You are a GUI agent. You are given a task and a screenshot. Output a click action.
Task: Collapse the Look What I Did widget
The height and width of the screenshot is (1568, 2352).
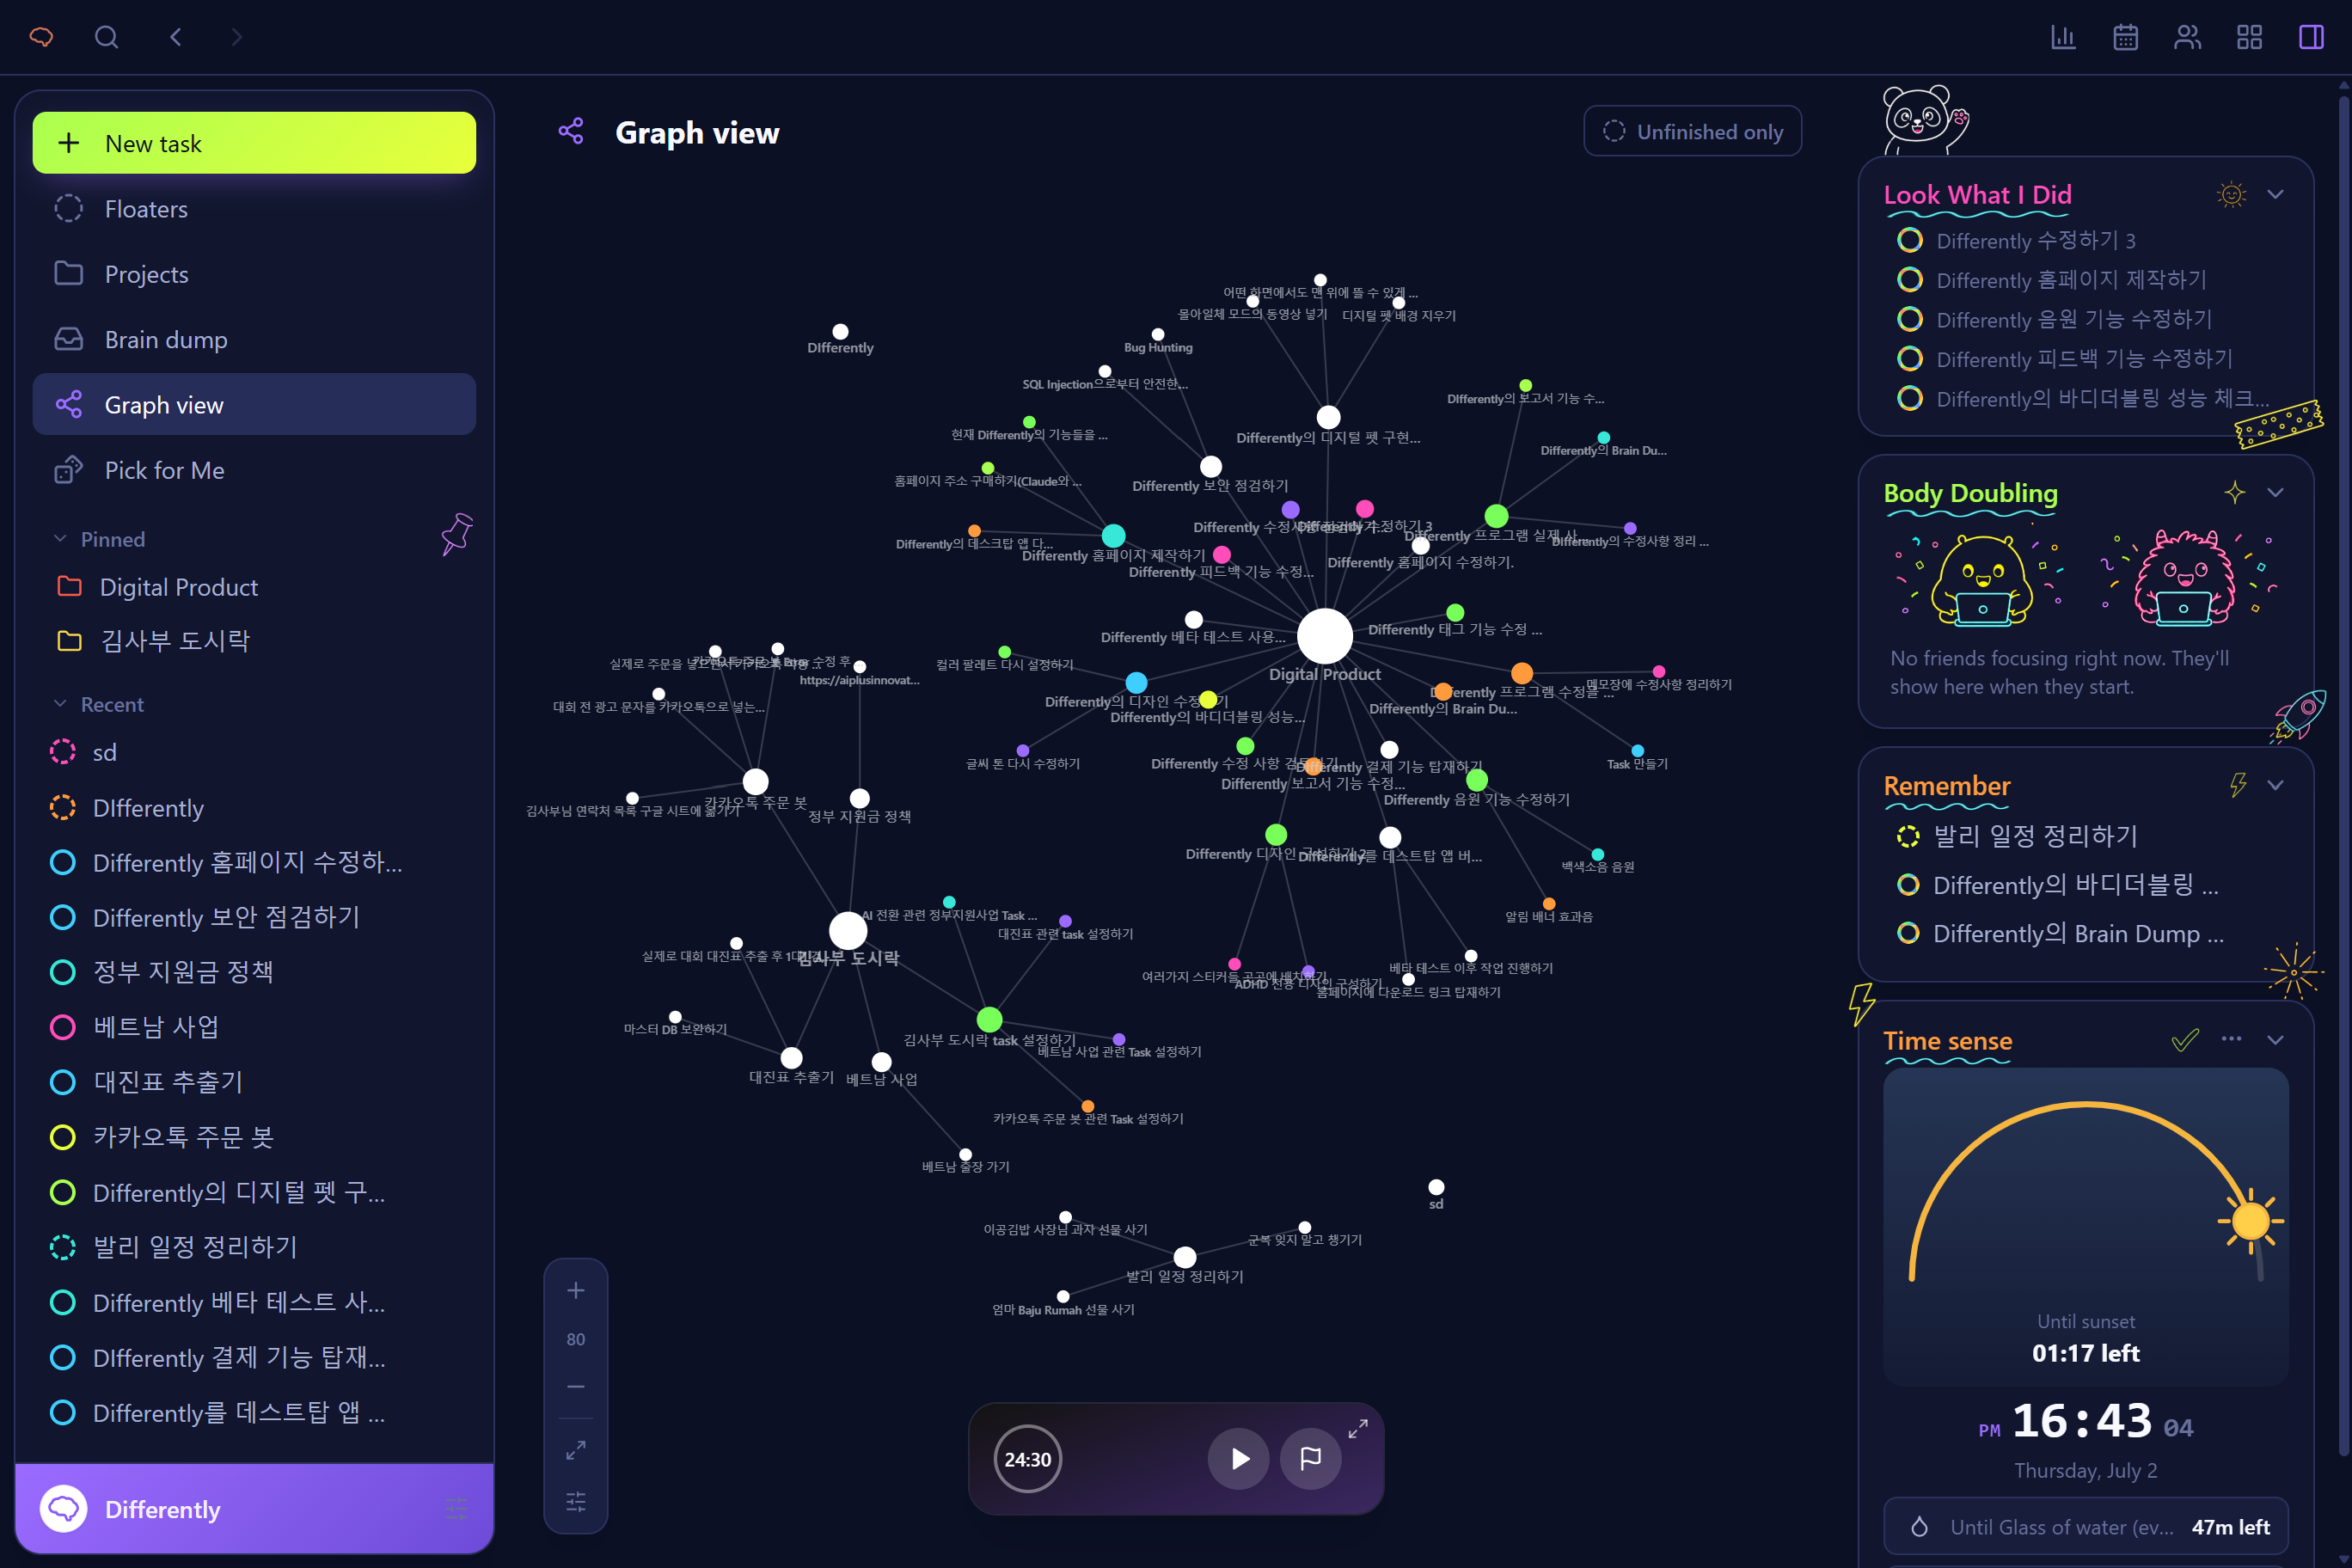coord(2276,194)
